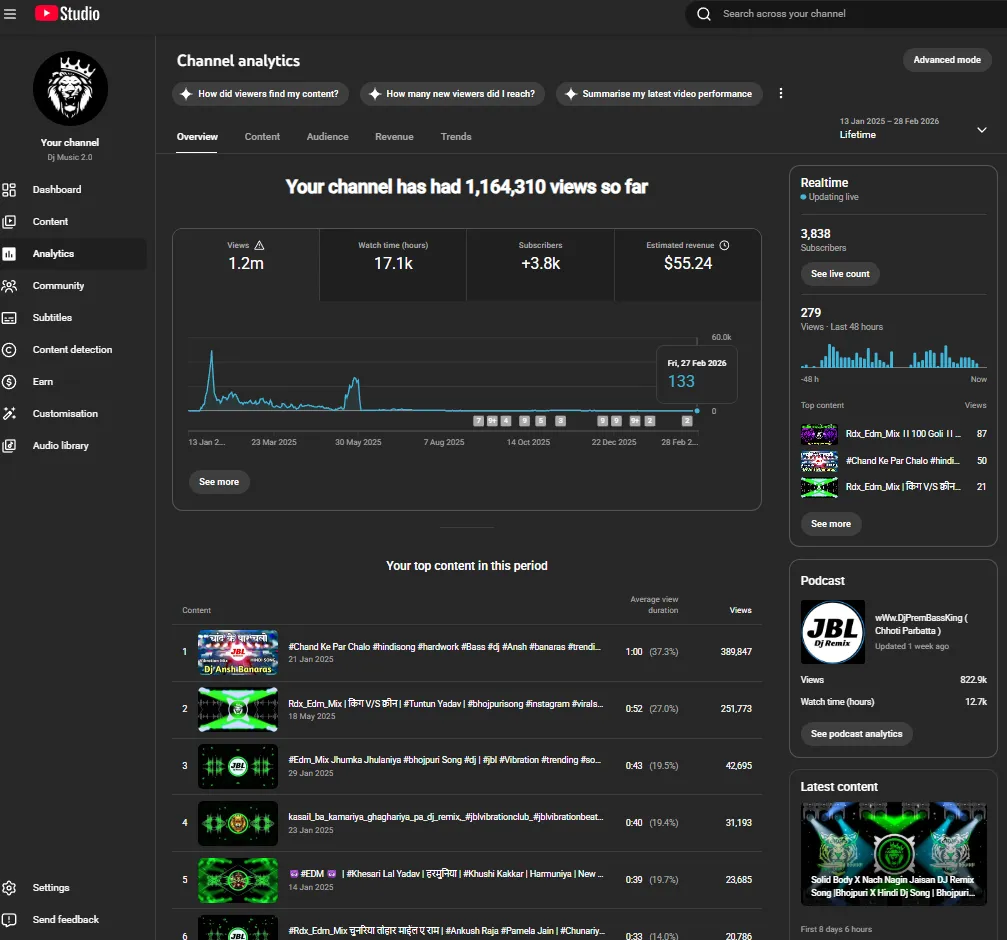Click See more under views chart
Image resolution: width=1007 pixels, height=940 pixels.
click(x=219, y=482)
